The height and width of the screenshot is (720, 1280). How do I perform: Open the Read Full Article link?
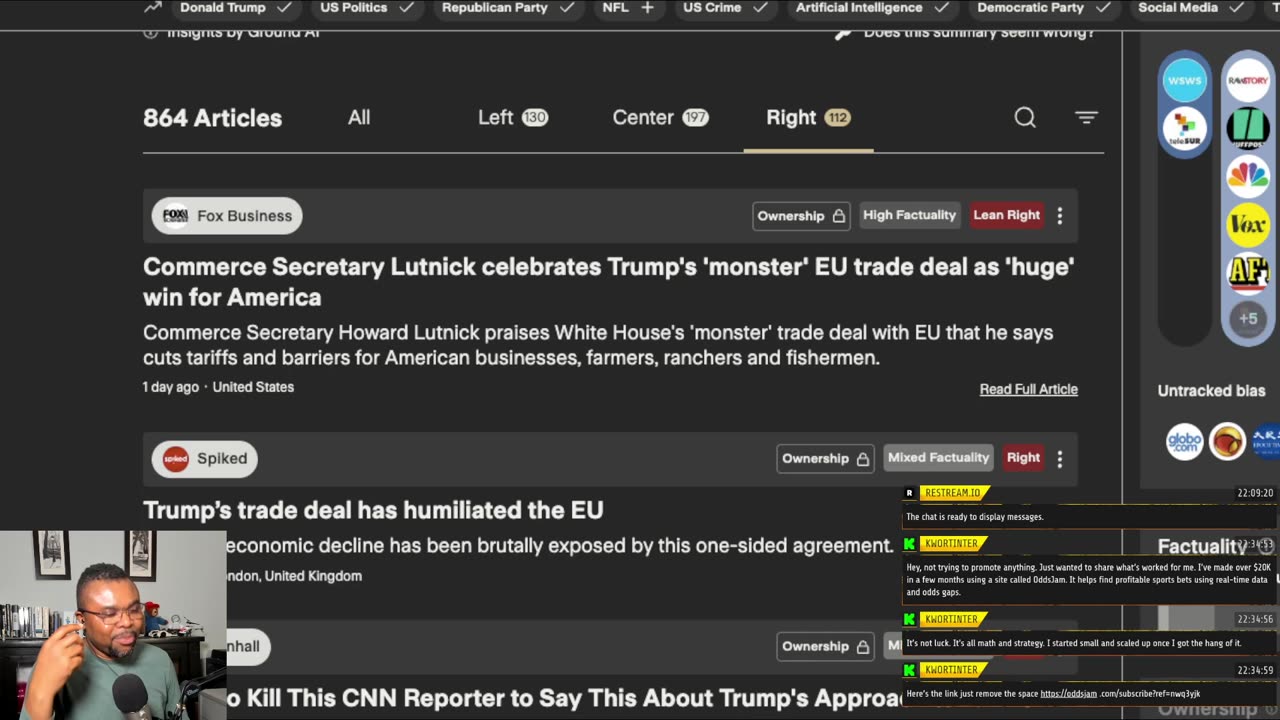[1028, 389]
